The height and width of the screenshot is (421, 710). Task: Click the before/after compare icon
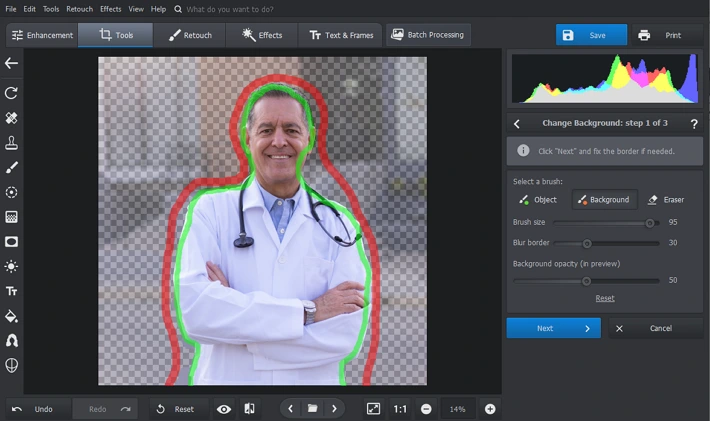point(249,409)
